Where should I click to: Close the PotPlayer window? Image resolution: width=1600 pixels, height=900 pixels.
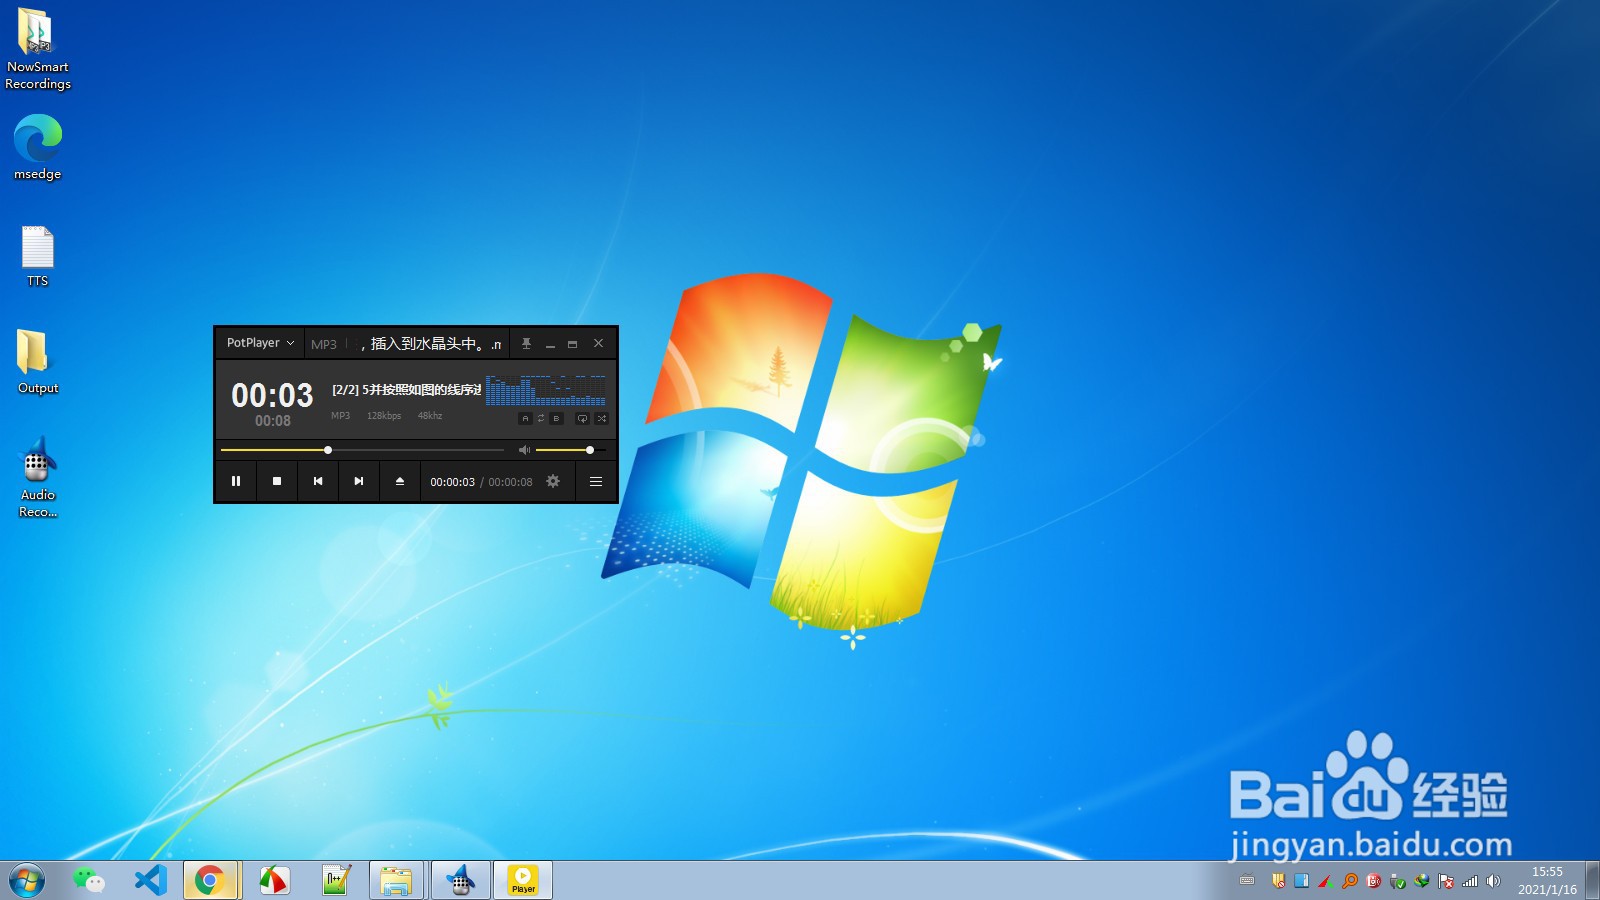tap(598, 344)
